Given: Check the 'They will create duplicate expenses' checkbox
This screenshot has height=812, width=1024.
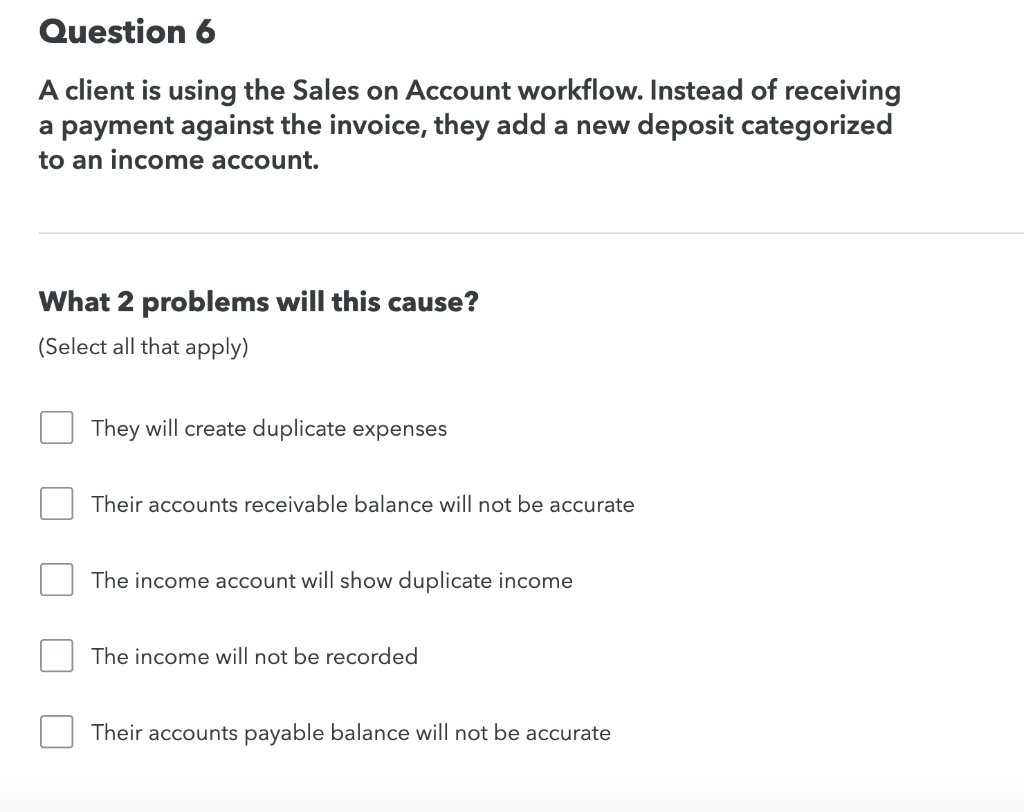Looking at the screenshot, I should (57, 428).
